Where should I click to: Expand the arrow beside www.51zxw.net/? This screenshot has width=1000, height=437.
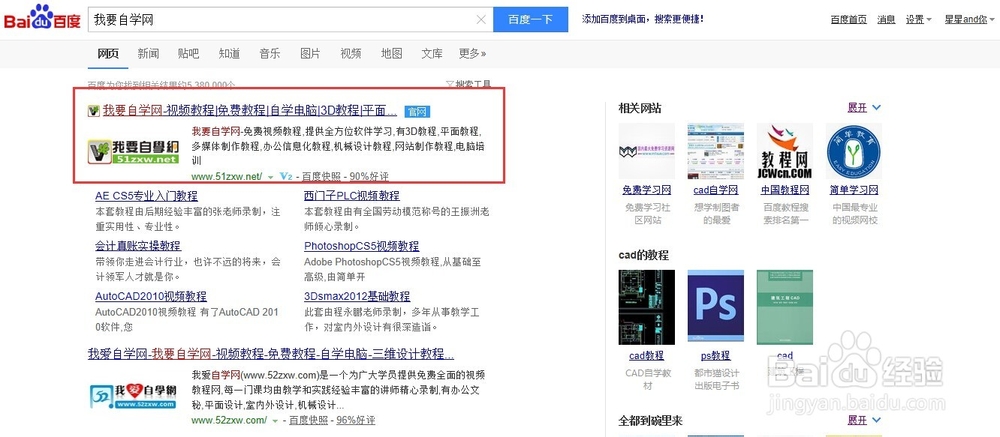pos(270,177)
